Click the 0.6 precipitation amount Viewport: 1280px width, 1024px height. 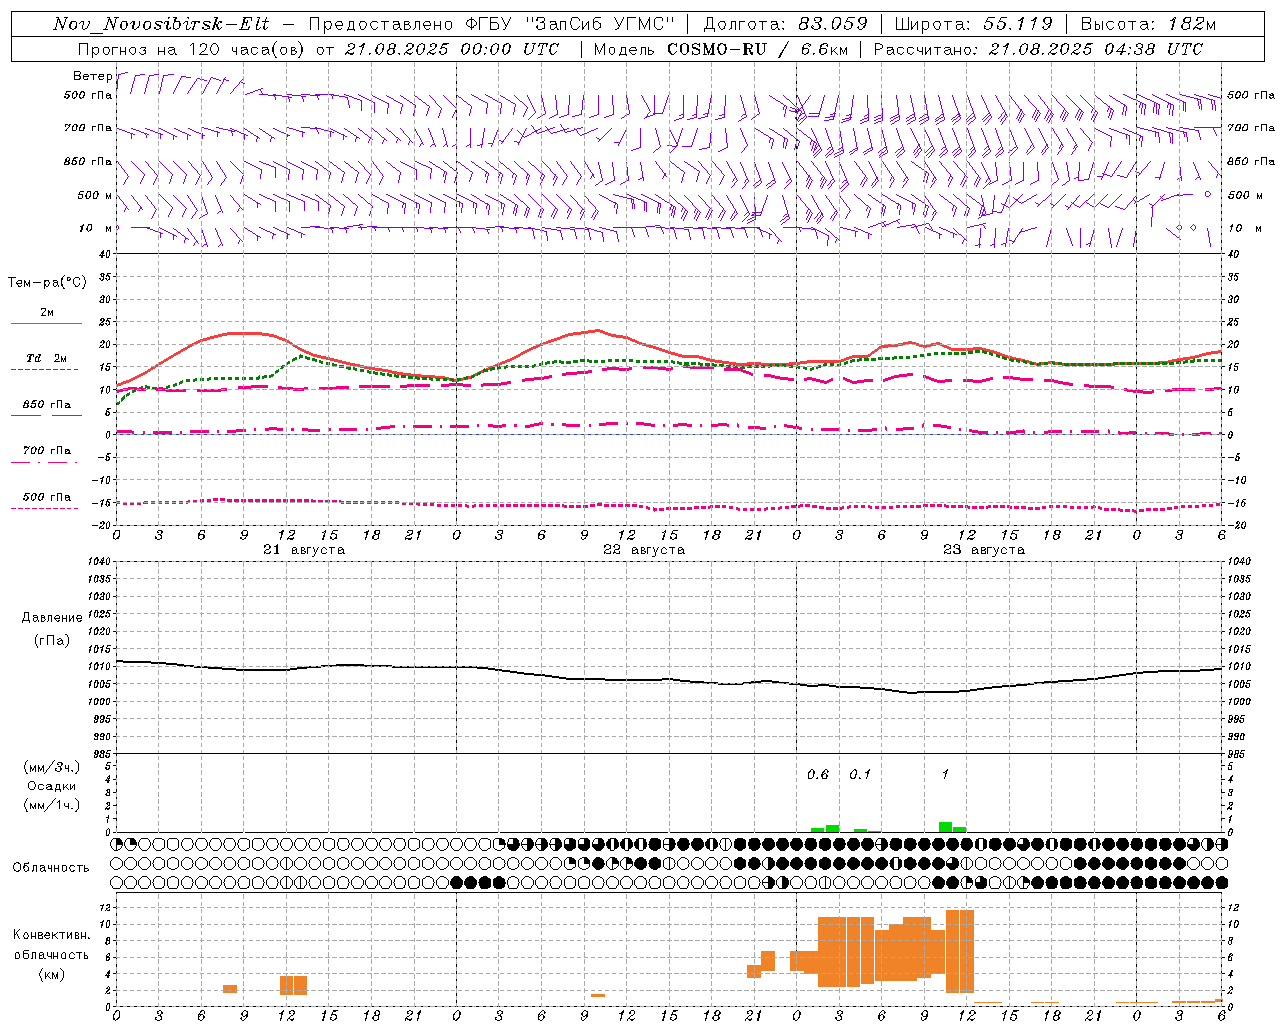[x=818, y=774]
